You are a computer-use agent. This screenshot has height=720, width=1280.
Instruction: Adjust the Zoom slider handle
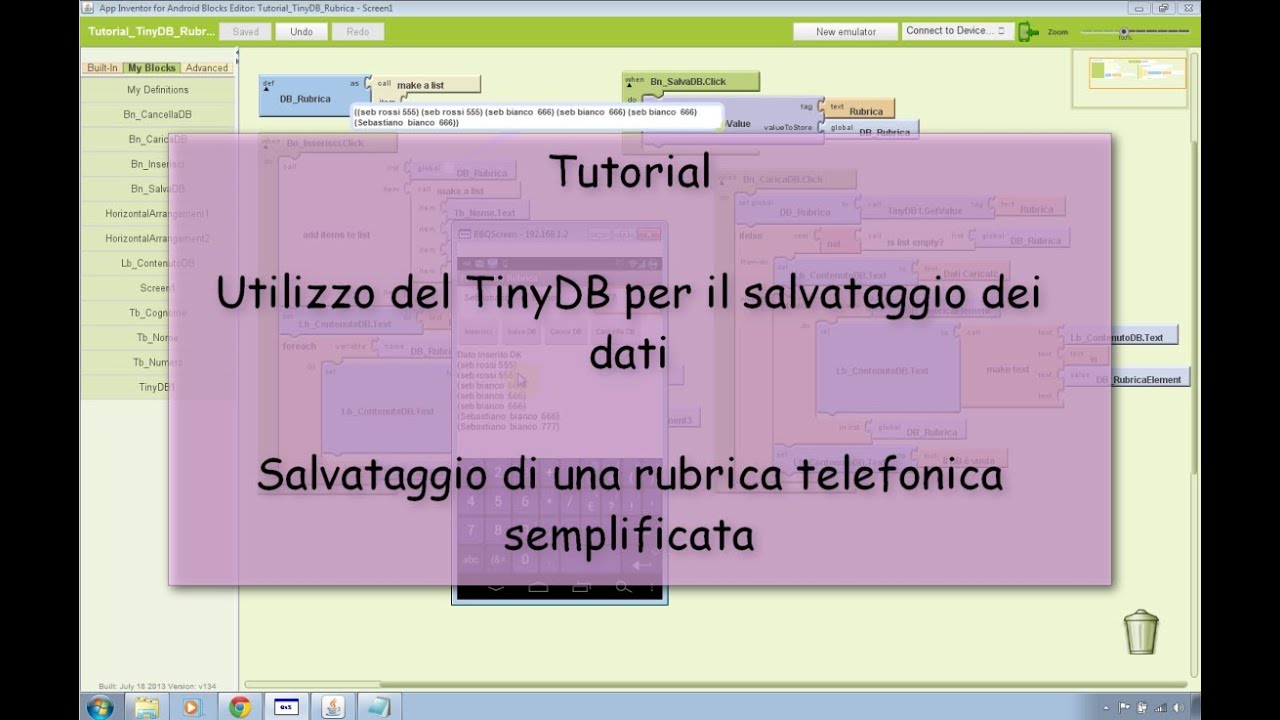1124,32
